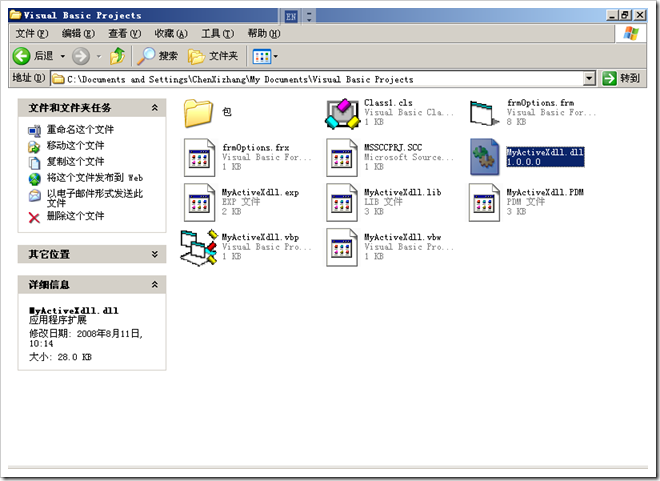This screenshot has height=481, width=660.
Task: Click 移动这个文件 link
Action: [75, 146]
